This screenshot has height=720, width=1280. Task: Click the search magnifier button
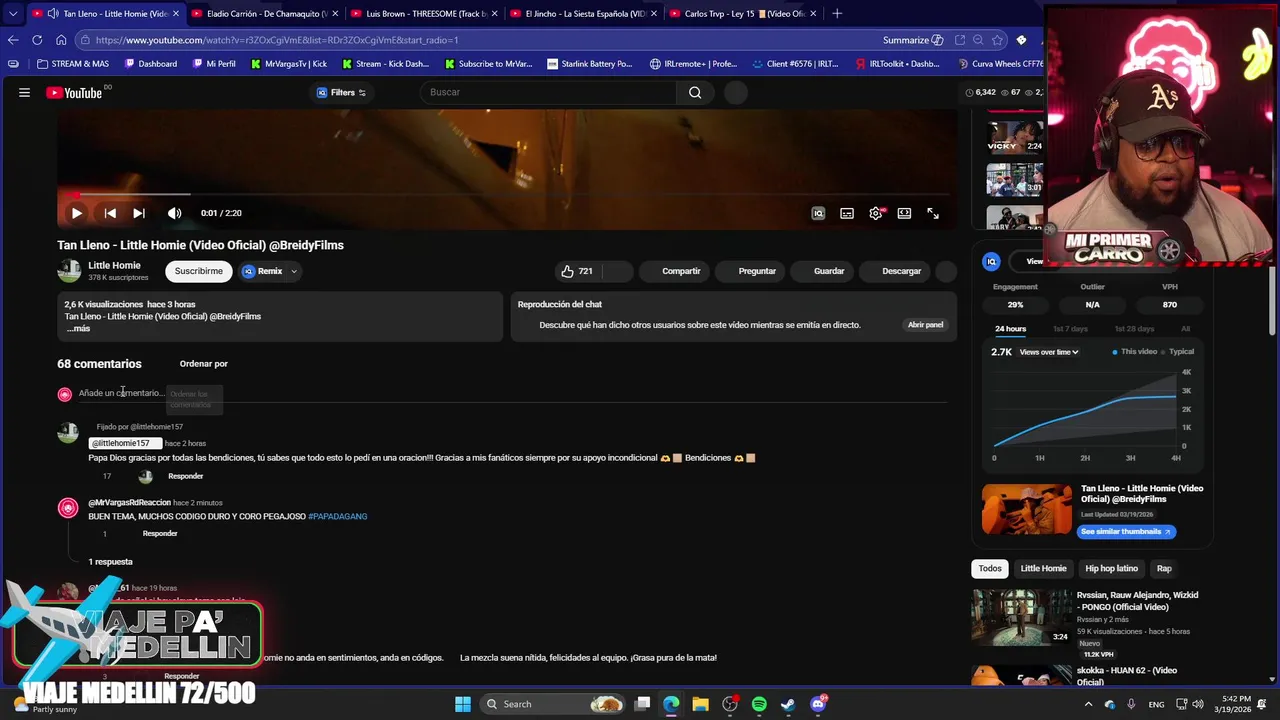695,92
